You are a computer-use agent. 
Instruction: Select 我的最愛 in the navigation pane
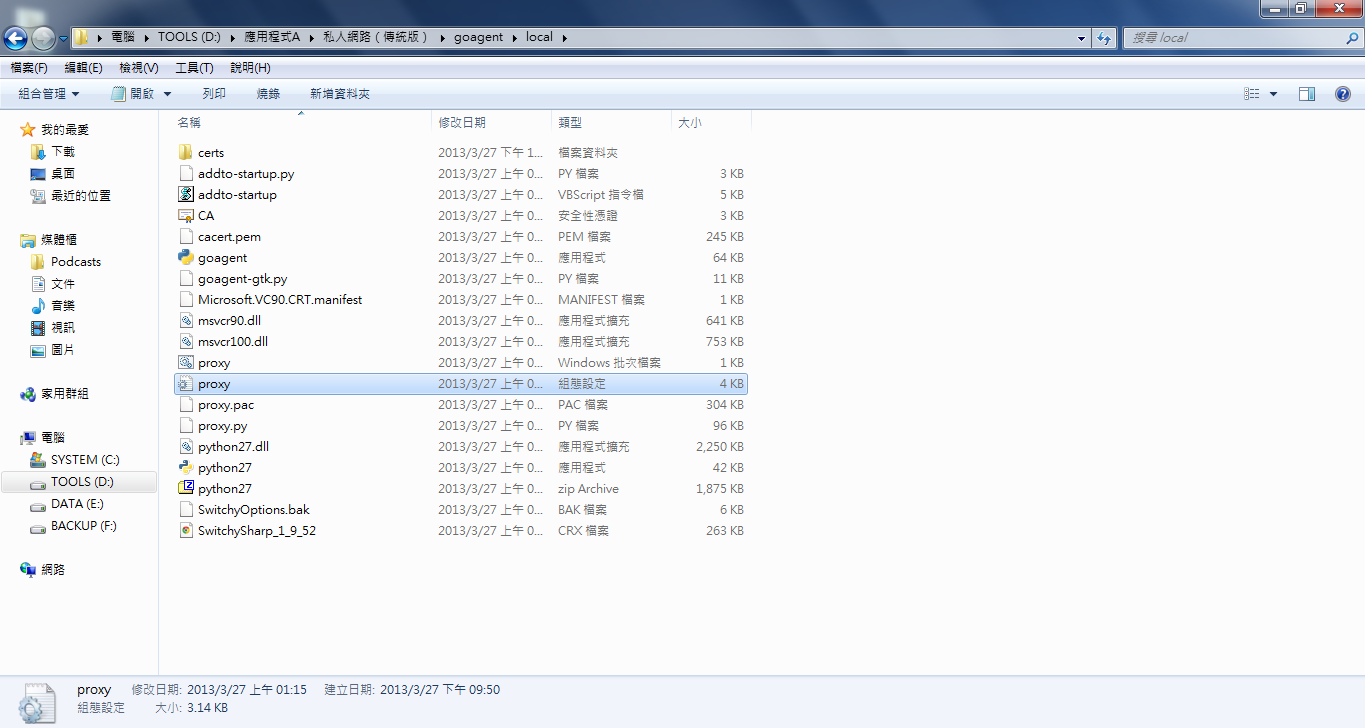pyautogui.click(x=65, y=130)
